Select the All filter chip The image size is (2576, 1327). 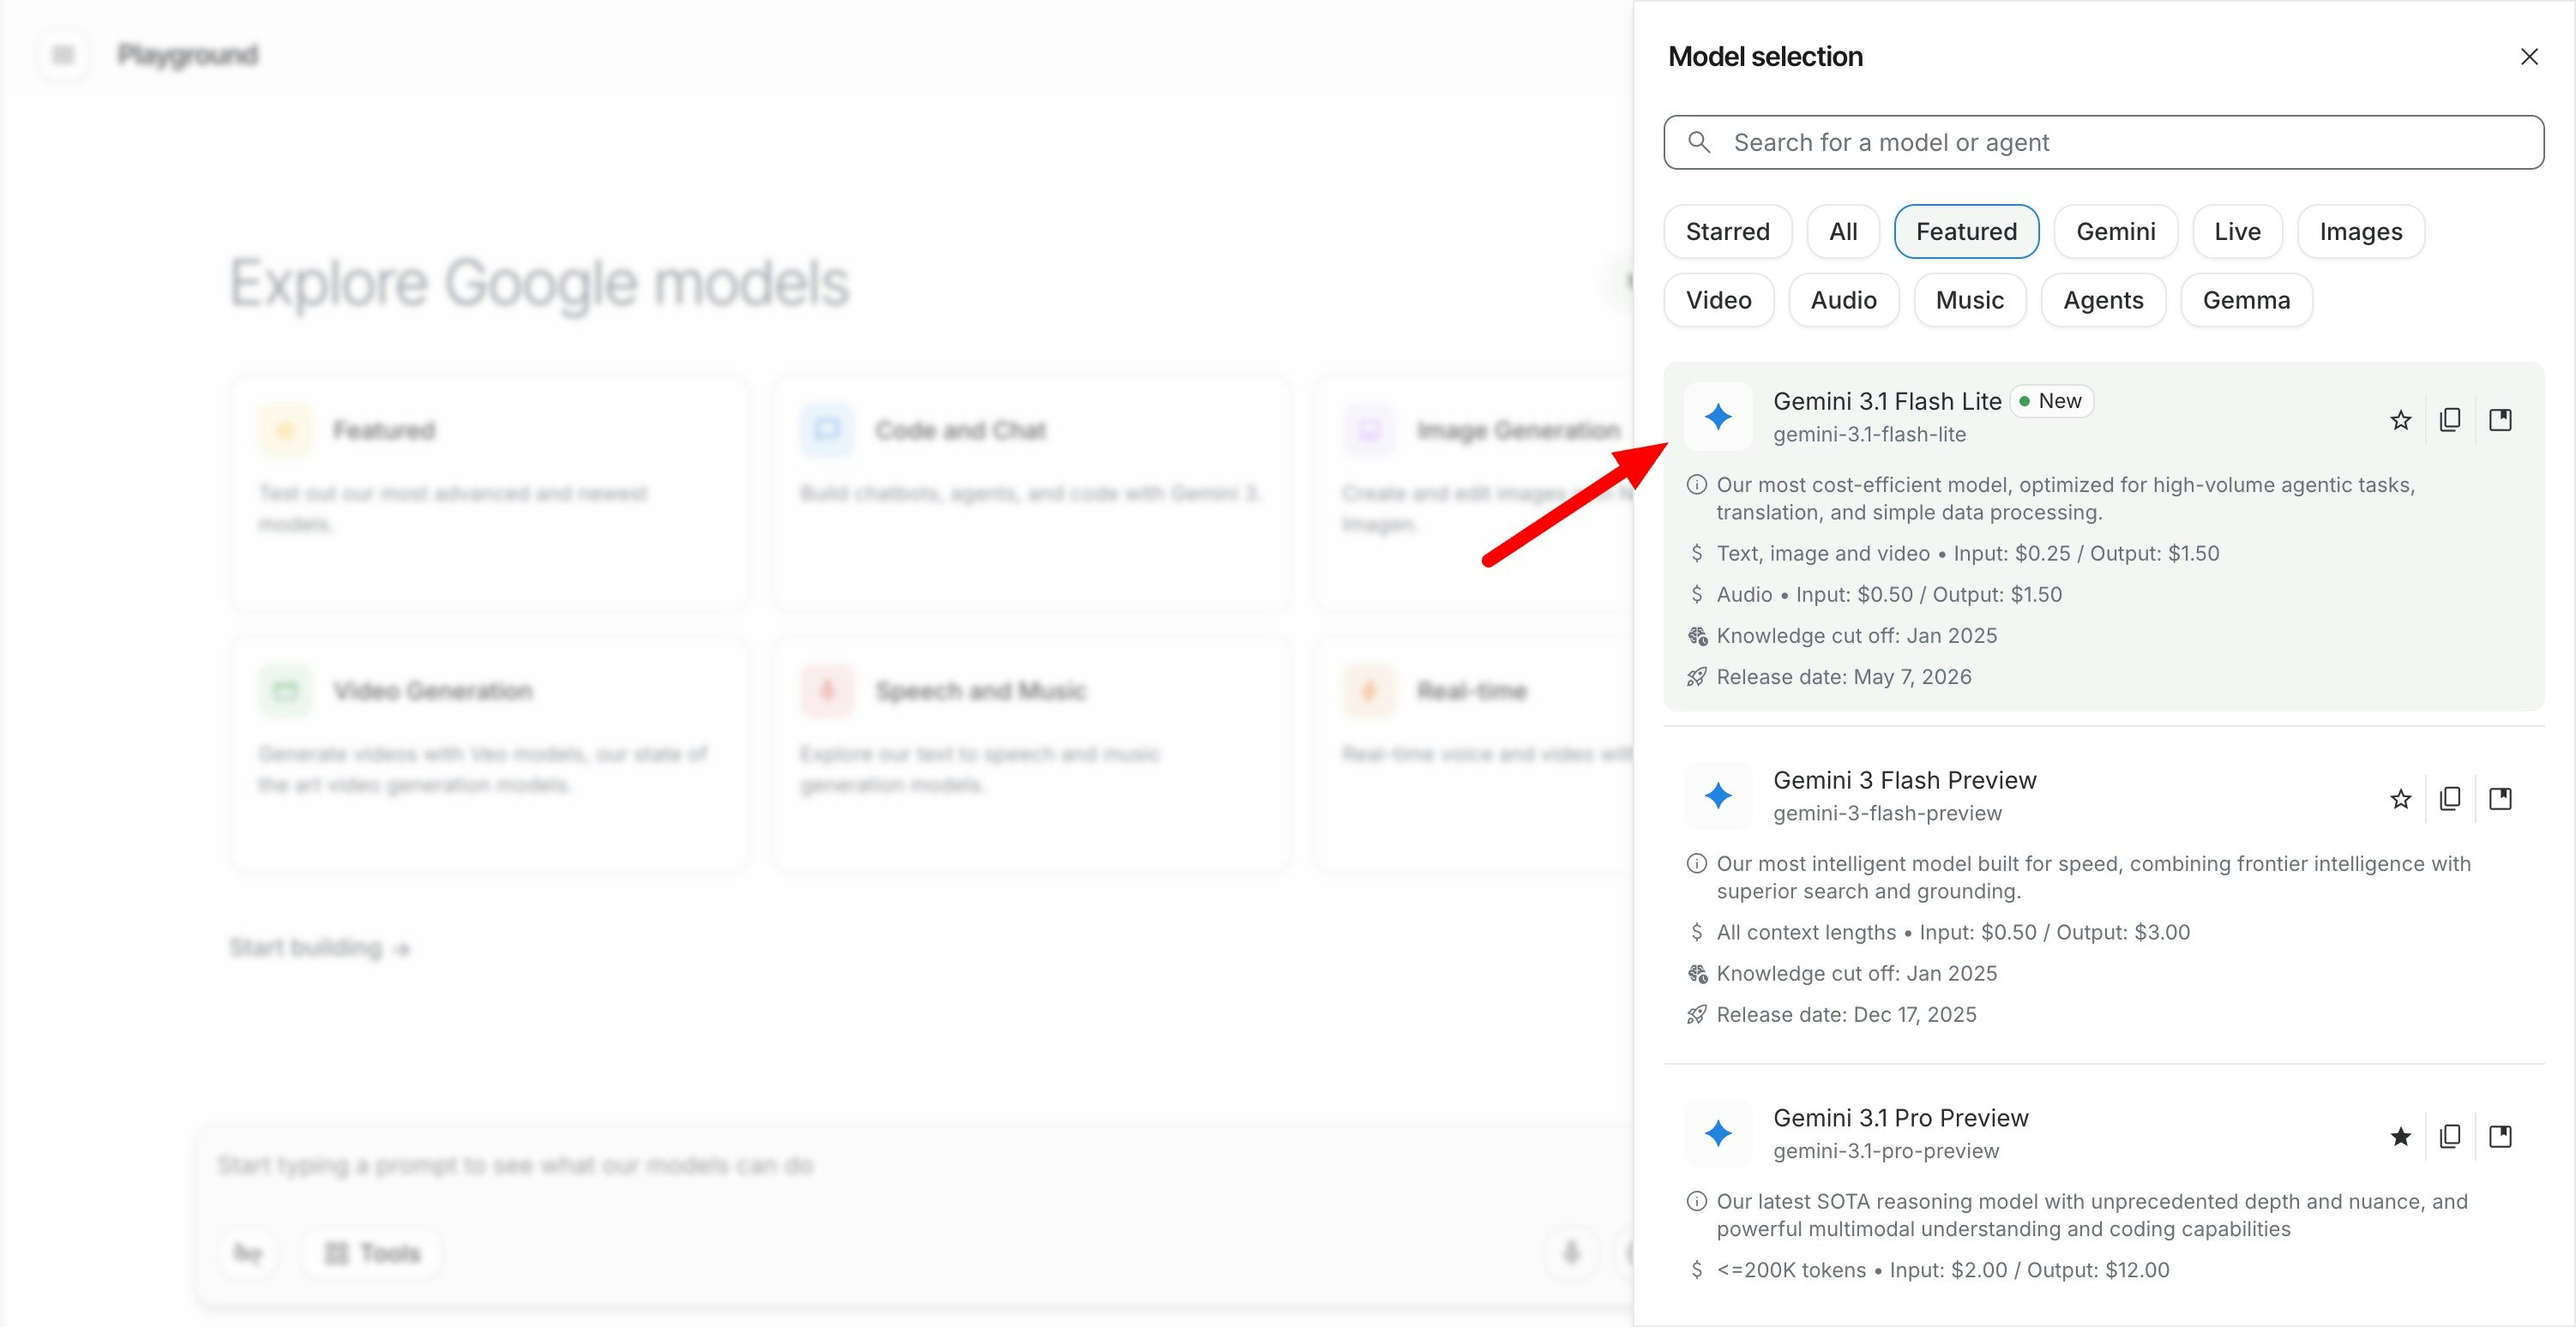pos(1842,231)
